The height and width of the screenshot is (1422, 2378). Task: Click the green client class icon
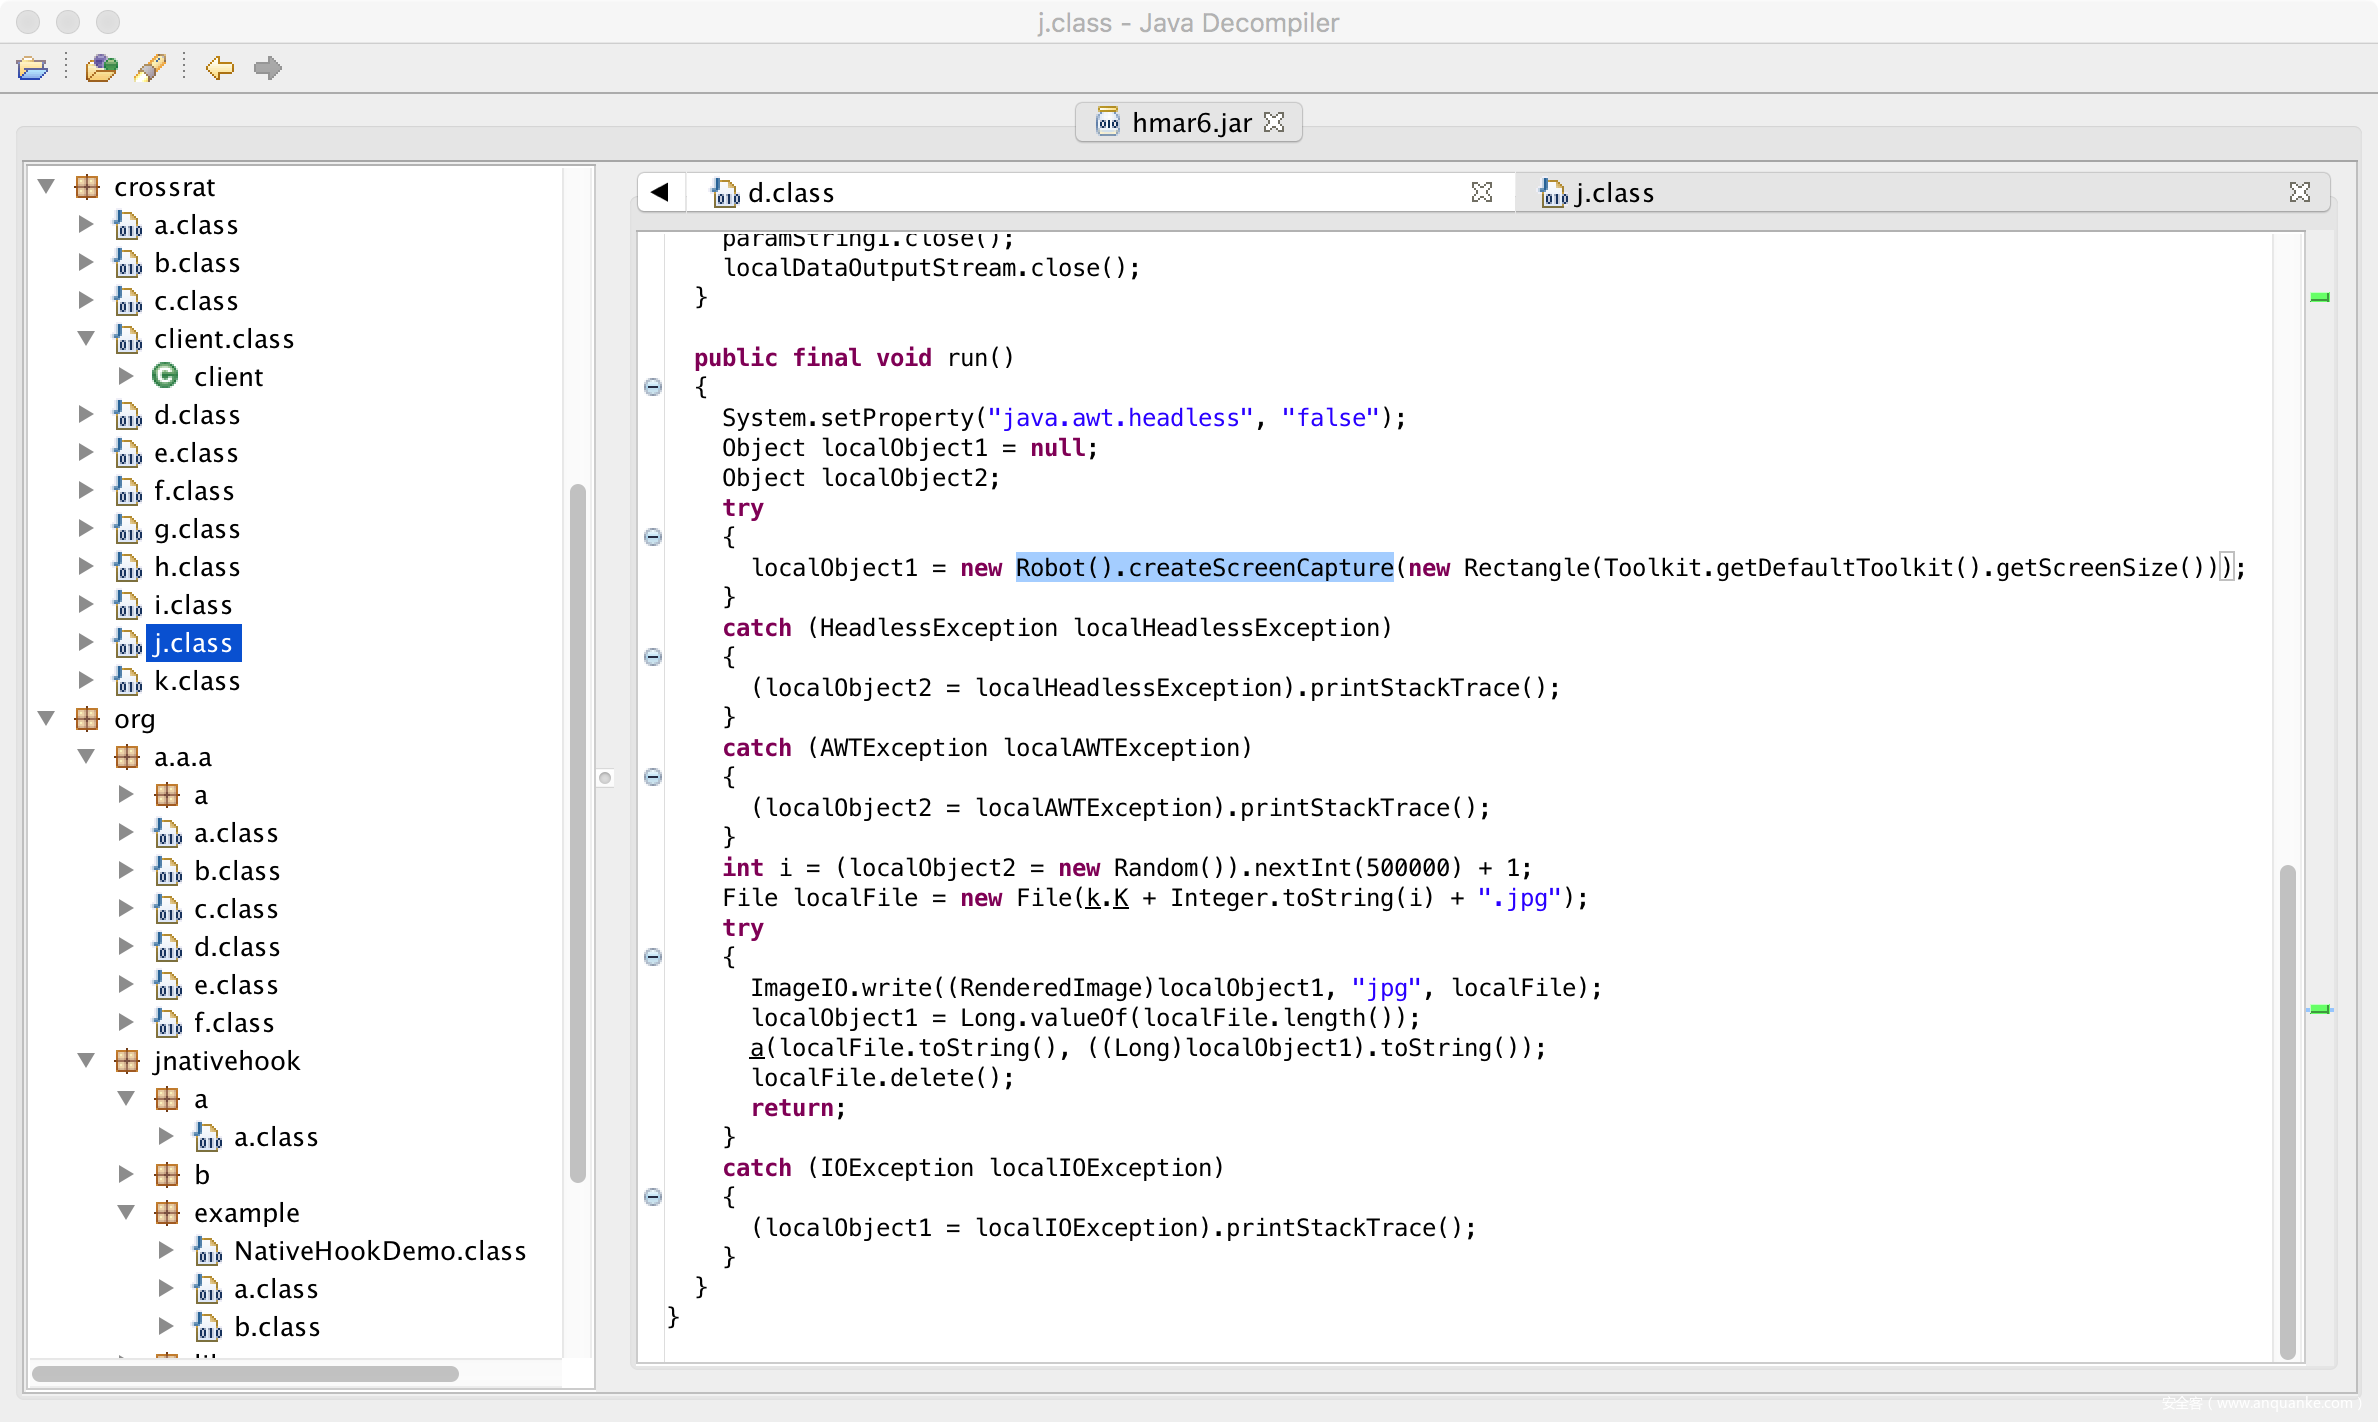pos(165,376)
